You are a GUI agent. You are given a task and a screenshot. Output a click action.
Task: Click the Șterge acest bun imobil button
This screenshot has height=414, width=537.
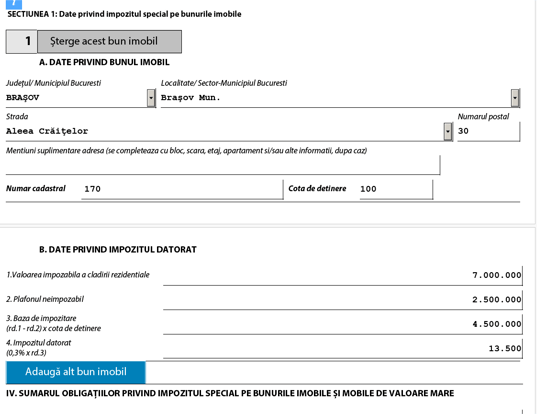click(109, 41)
